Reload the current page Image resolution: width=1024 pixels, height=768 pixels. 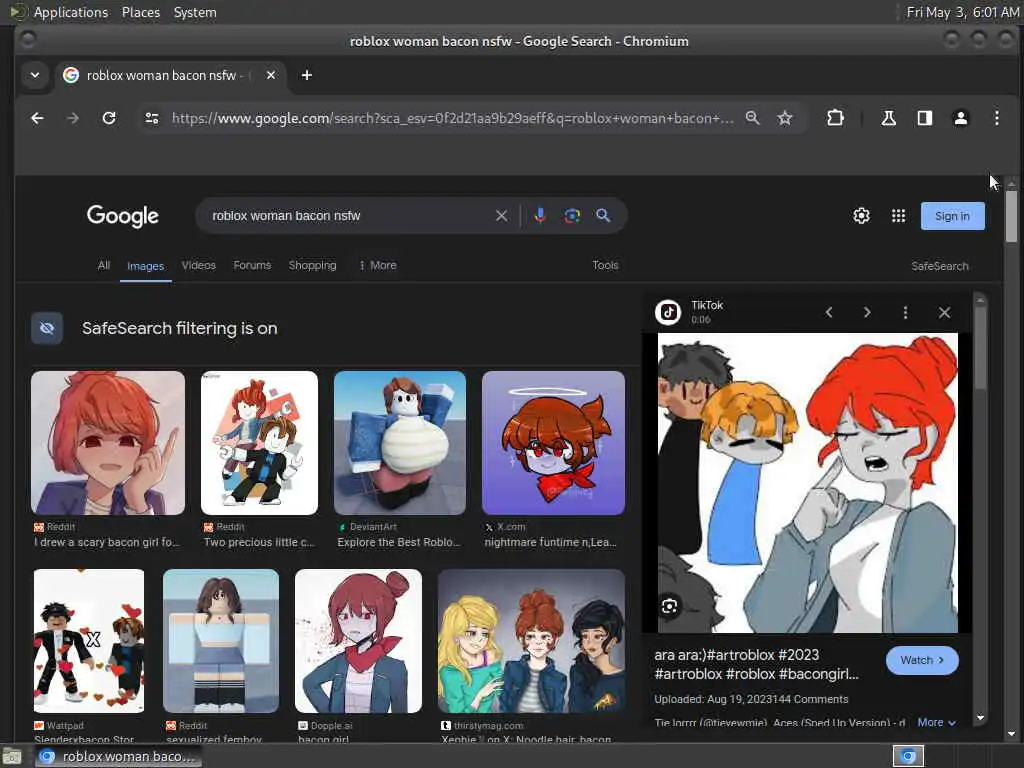pyautogui.click(x=109, y=118)
